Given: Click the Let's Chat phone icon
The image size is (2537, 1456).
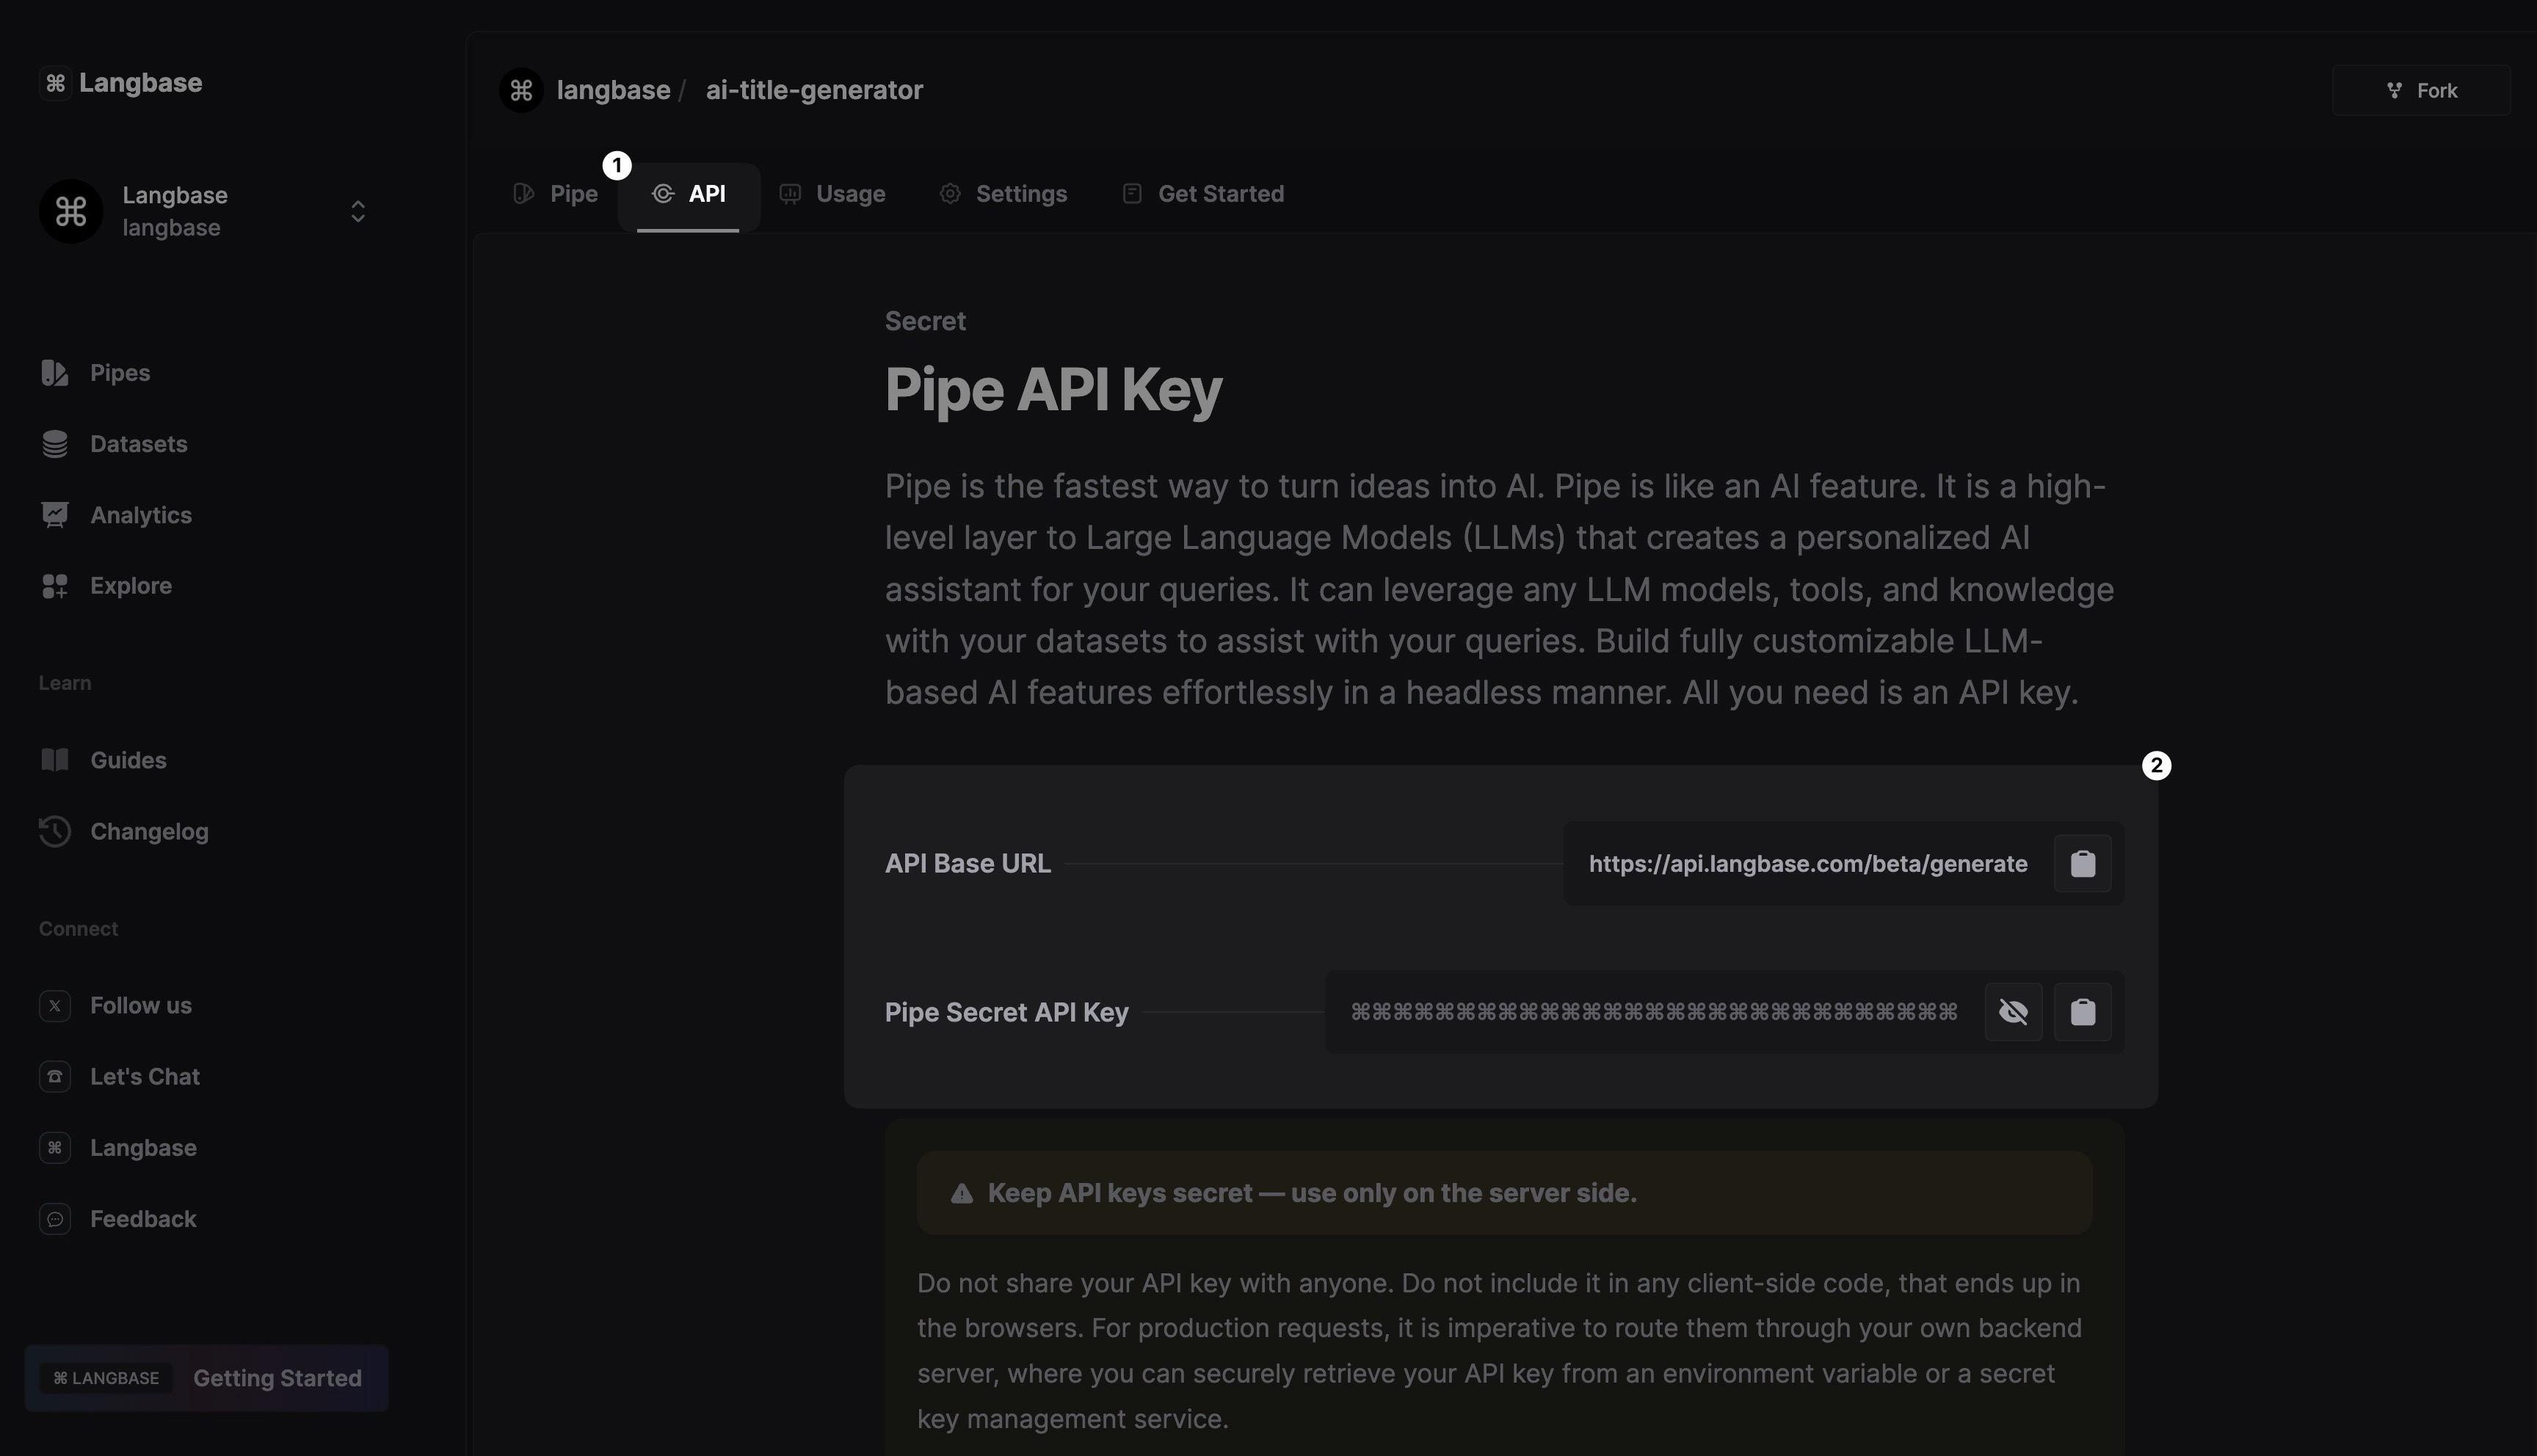Looking at the screenshot, I should click(55, 1076).
